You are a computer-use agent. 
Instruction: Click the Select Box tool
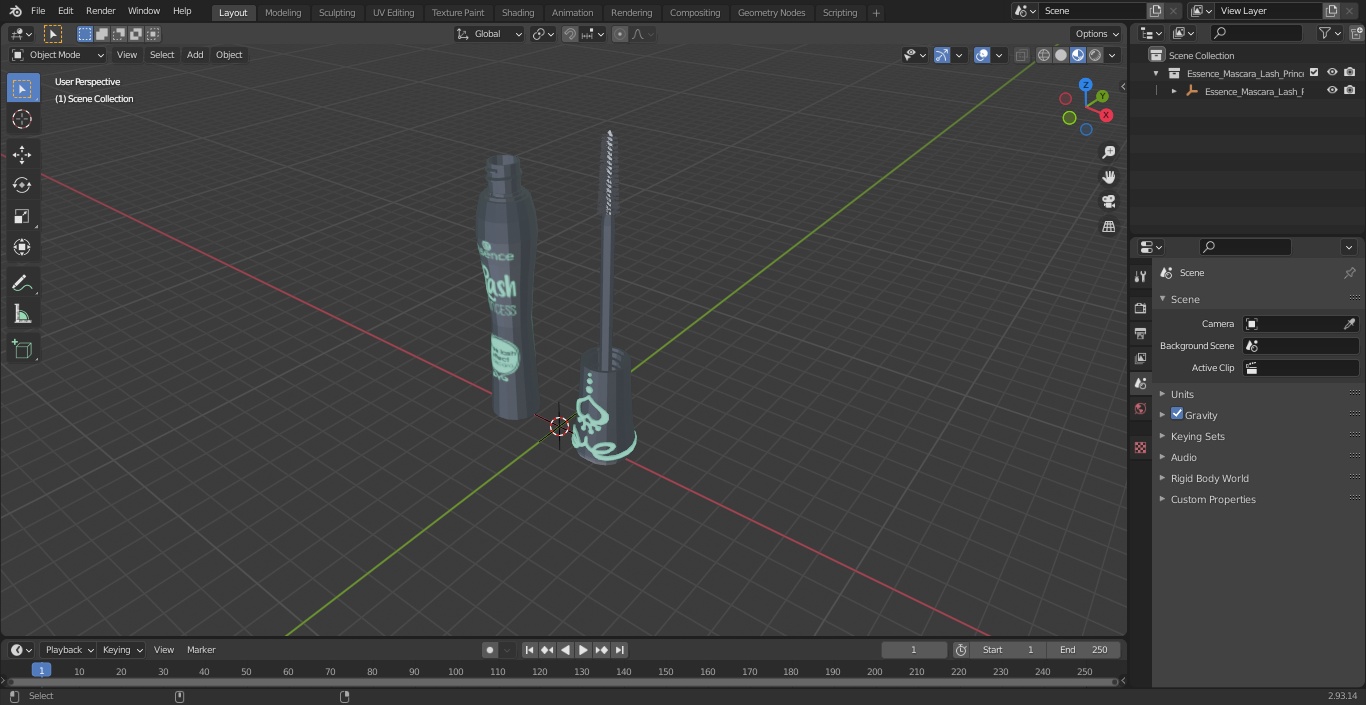(22, 88)
